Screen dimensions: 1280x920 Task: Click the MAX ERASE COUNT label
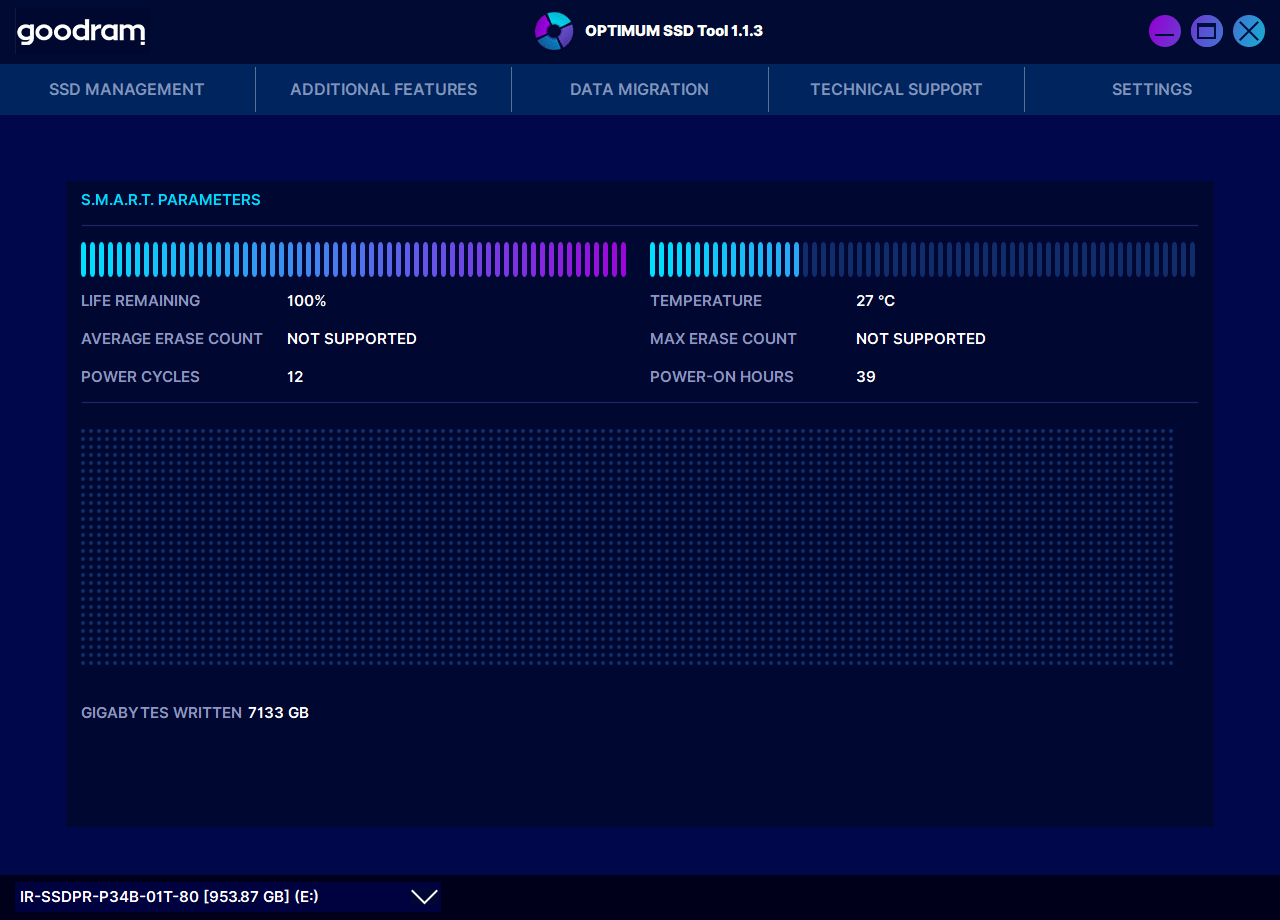(x=724, y=339)
